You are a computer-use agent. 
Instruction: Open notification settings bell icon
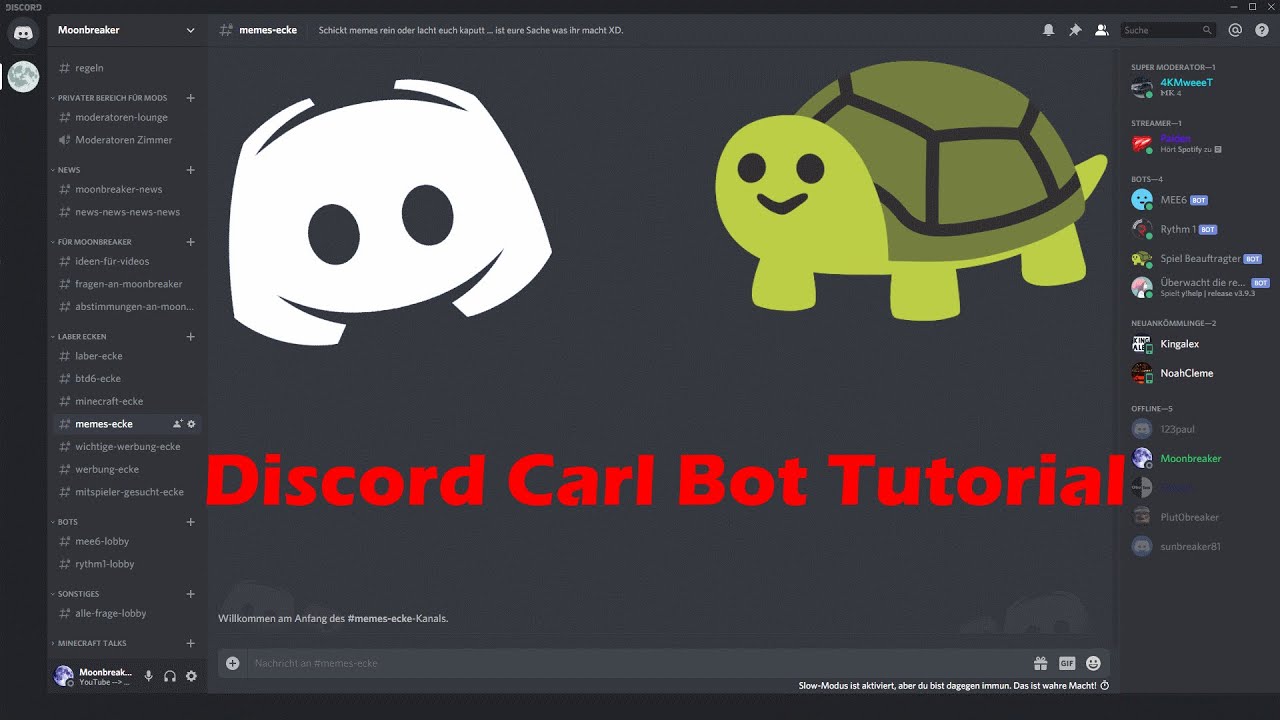pyautogui.click(x=1048, y=30)
